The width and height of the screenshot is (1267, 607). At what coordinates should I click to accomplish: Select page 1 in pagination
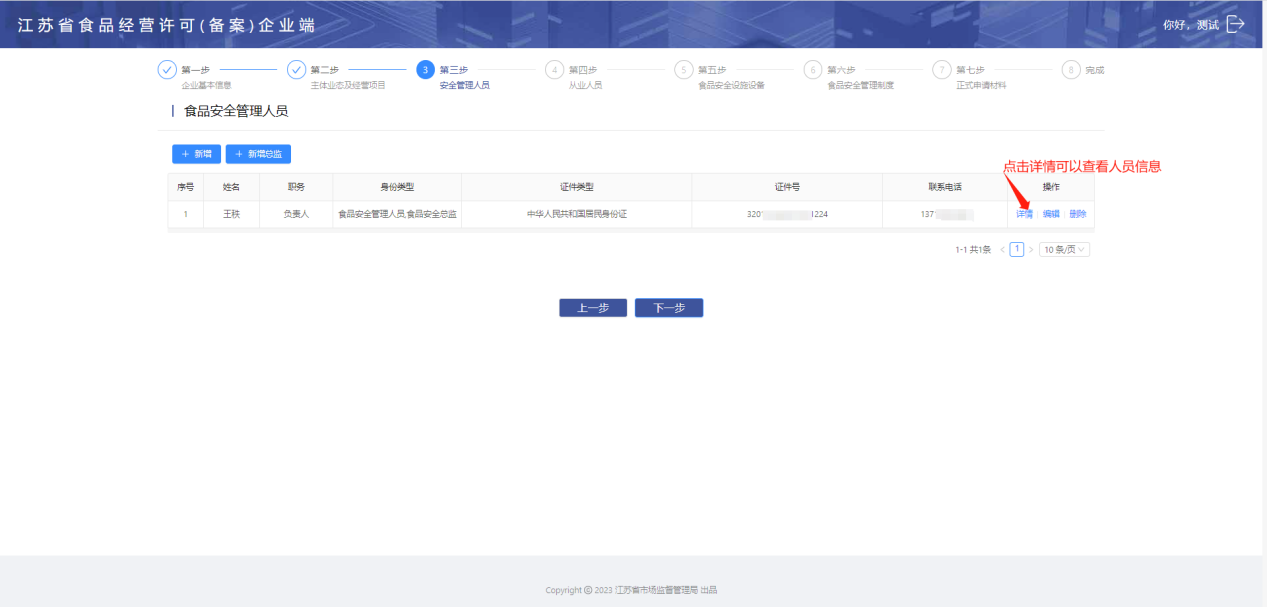(x=1017, y=249)
